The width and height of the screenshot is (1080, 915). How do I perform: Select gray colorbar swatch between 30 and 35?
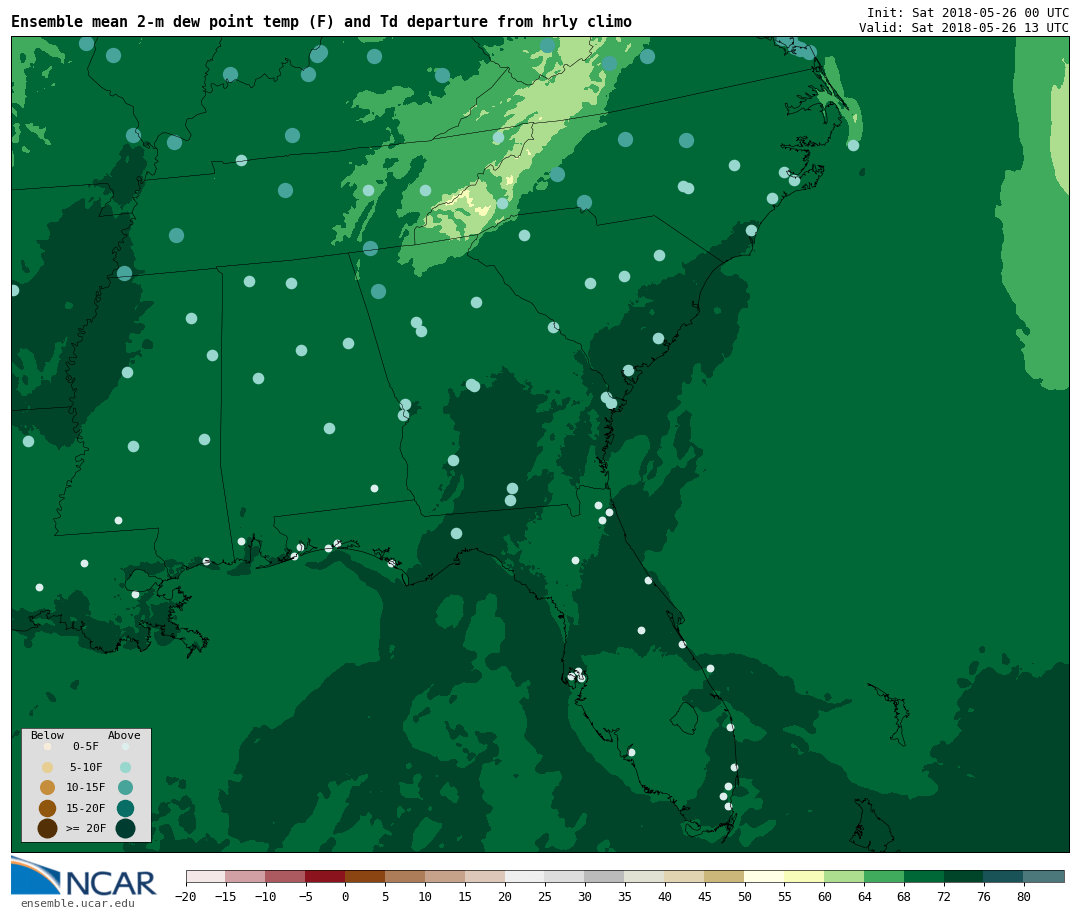(x=605, y=876)
